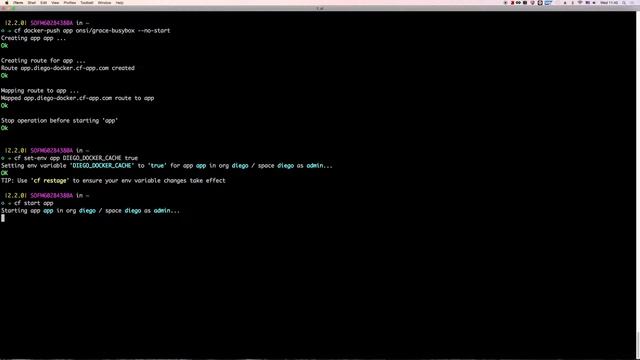Click 'admin...' in the Starting app line
Viewport: 640px width, 360px height.
(167, 211)
